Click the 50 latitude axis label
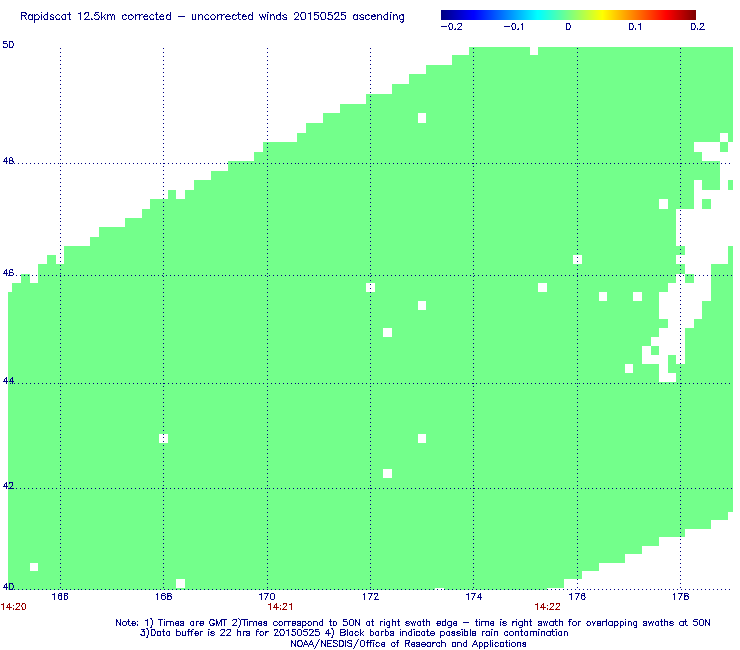This screenshot has width=740, height=650. (x=8, y=45)
